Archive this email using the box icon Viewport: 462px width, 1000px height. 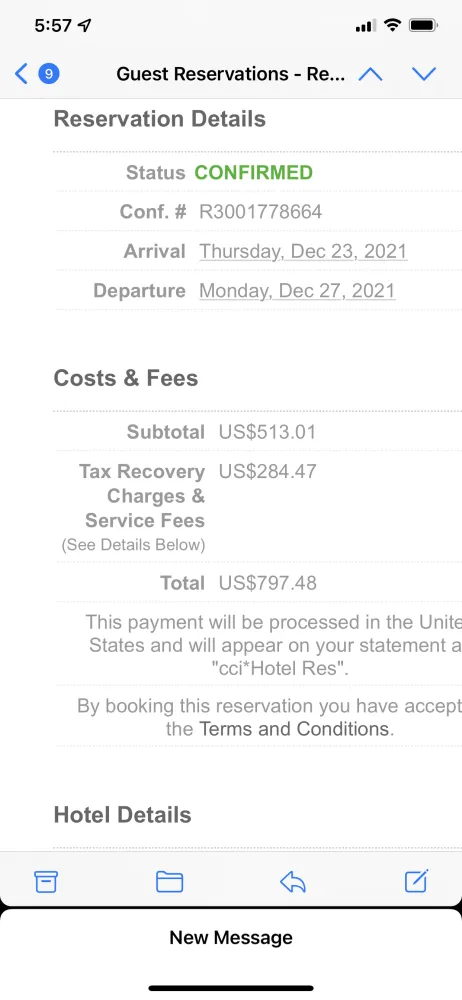pyautogui.click(x=46, y=881)
